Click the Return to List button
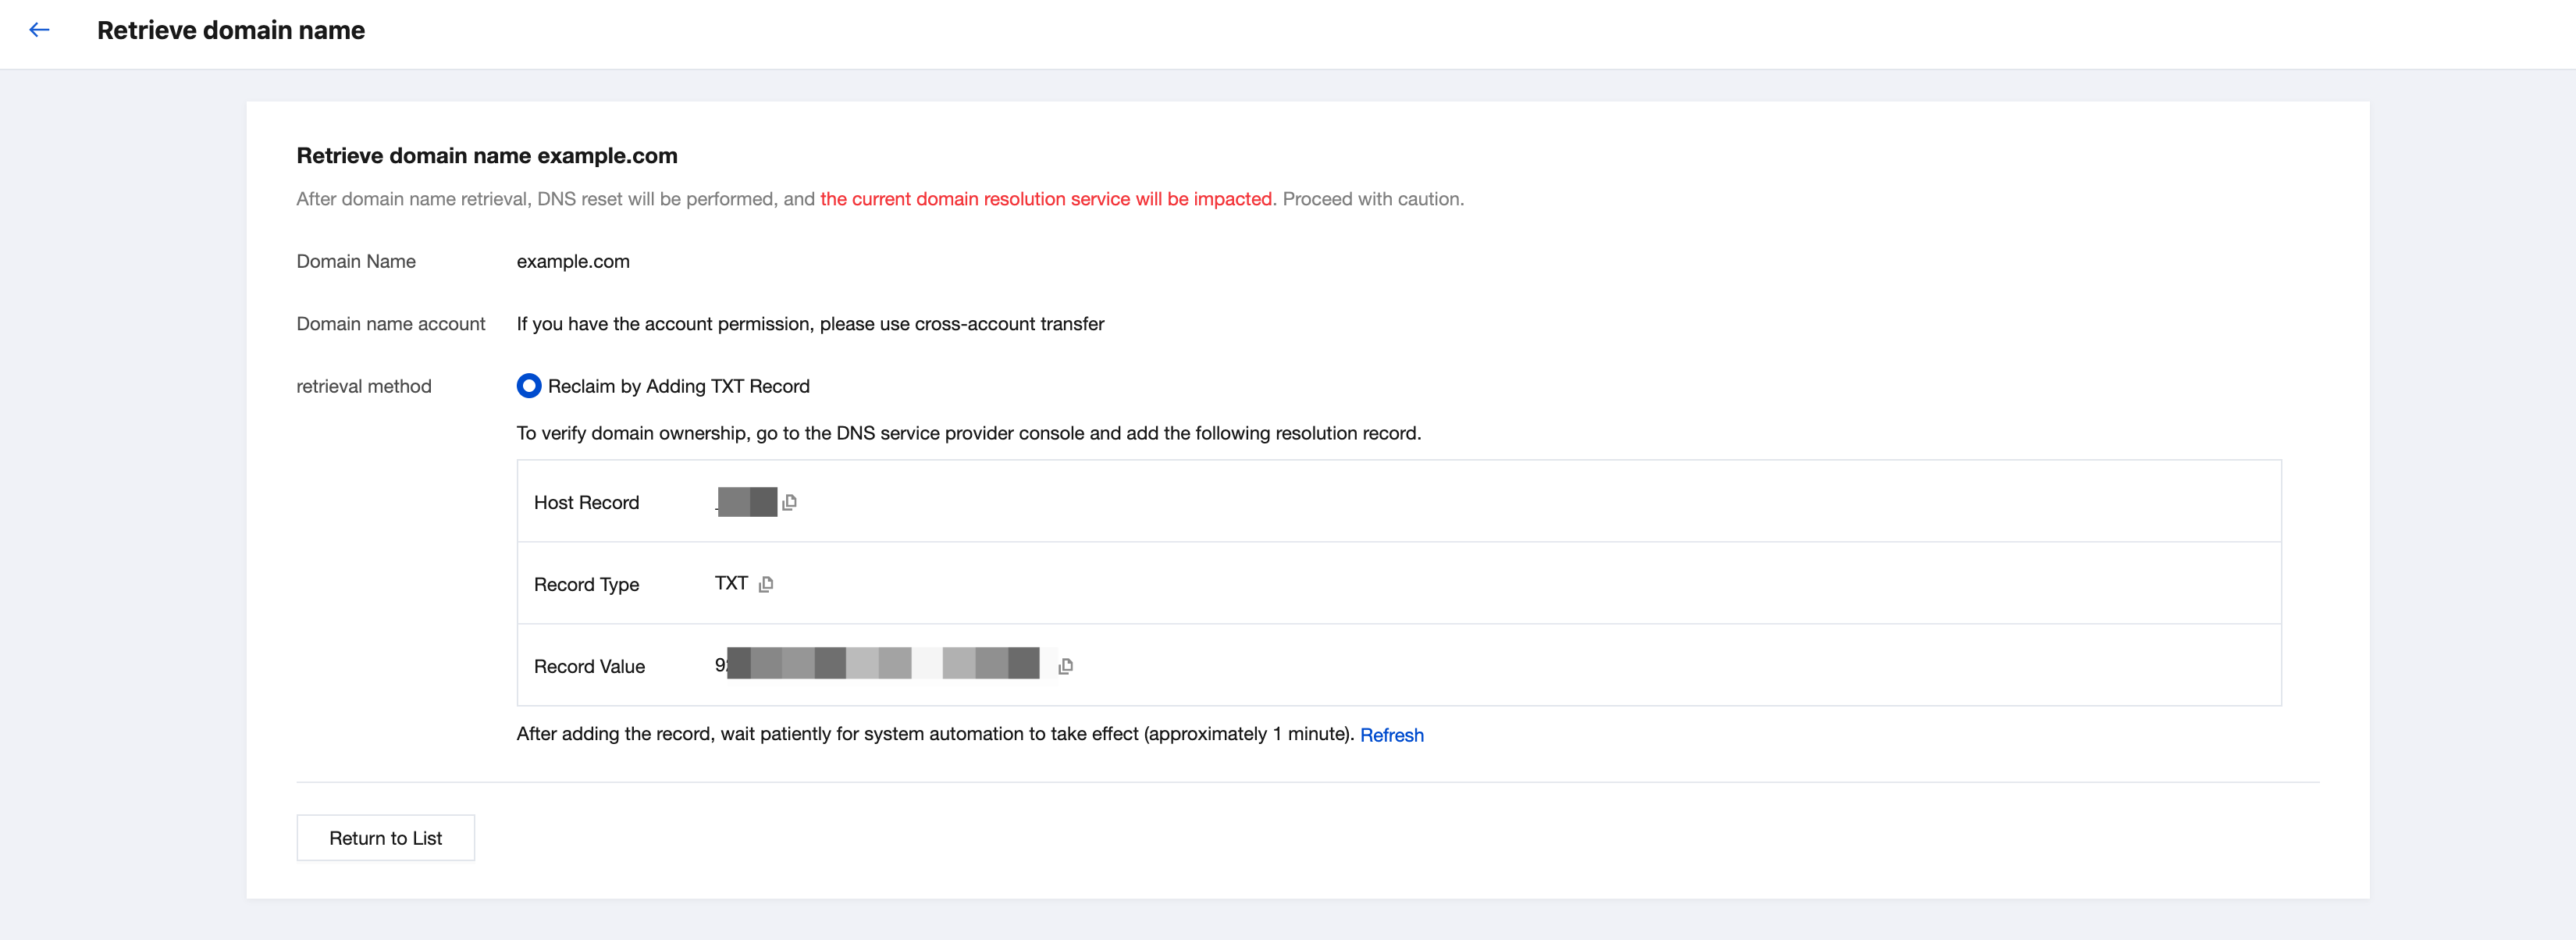2576x940 pixels. tap(385, 838)
